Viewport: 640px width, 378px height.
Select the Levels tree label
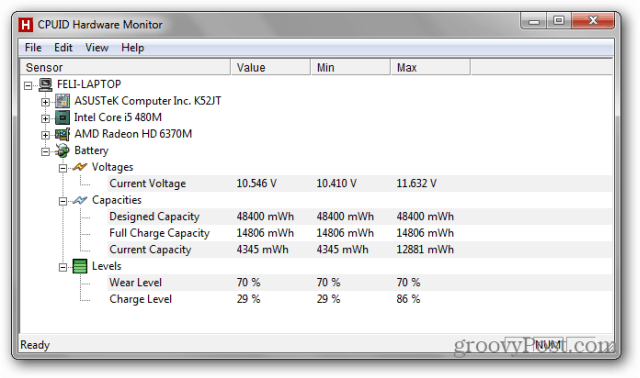click(107, 266)
